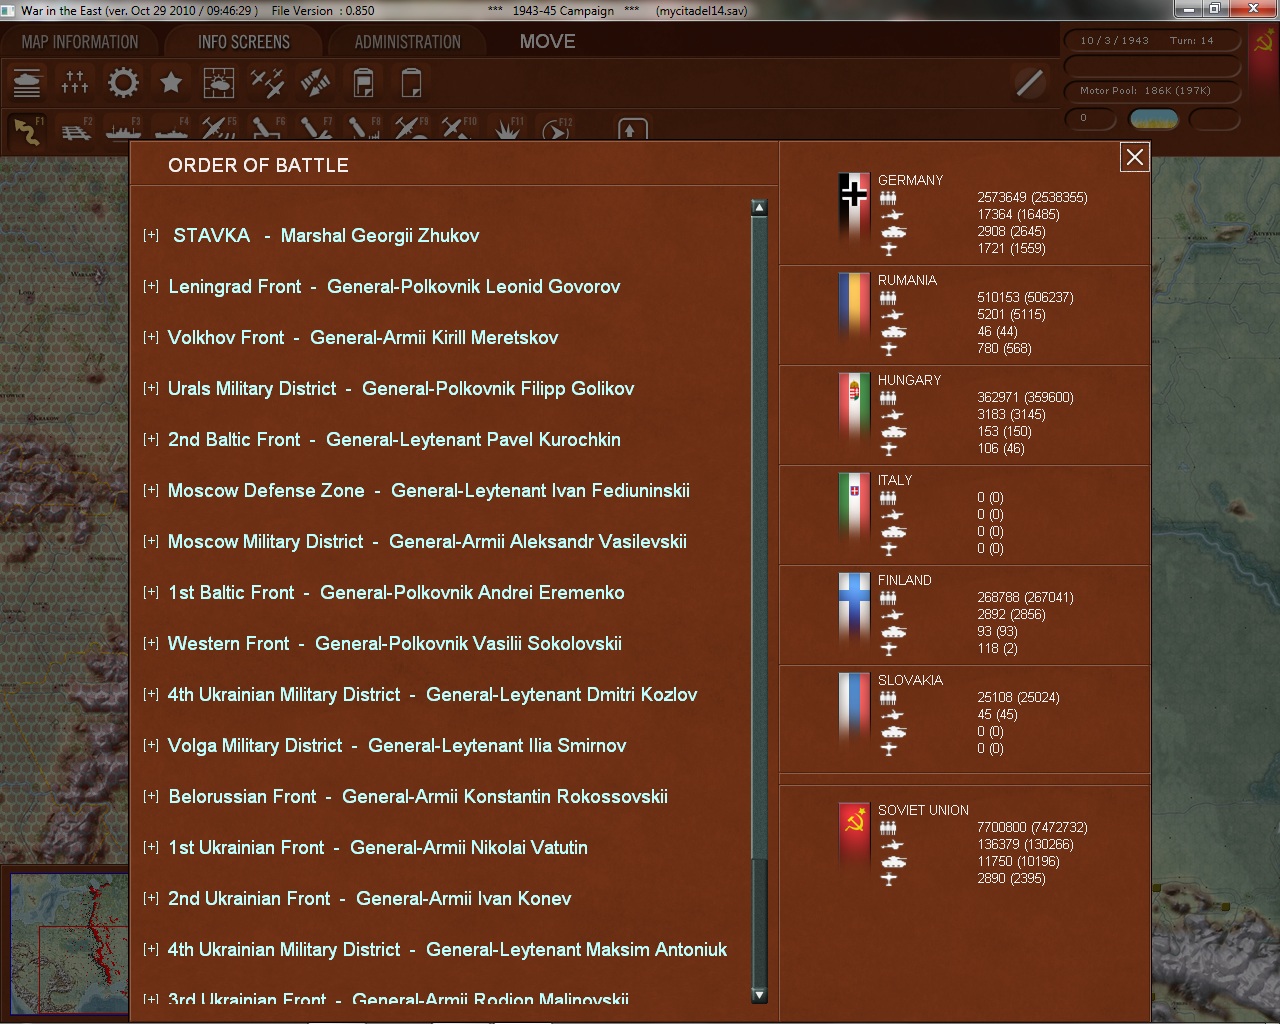
Task: Select the MOVE tab
Action: [547, 42]
